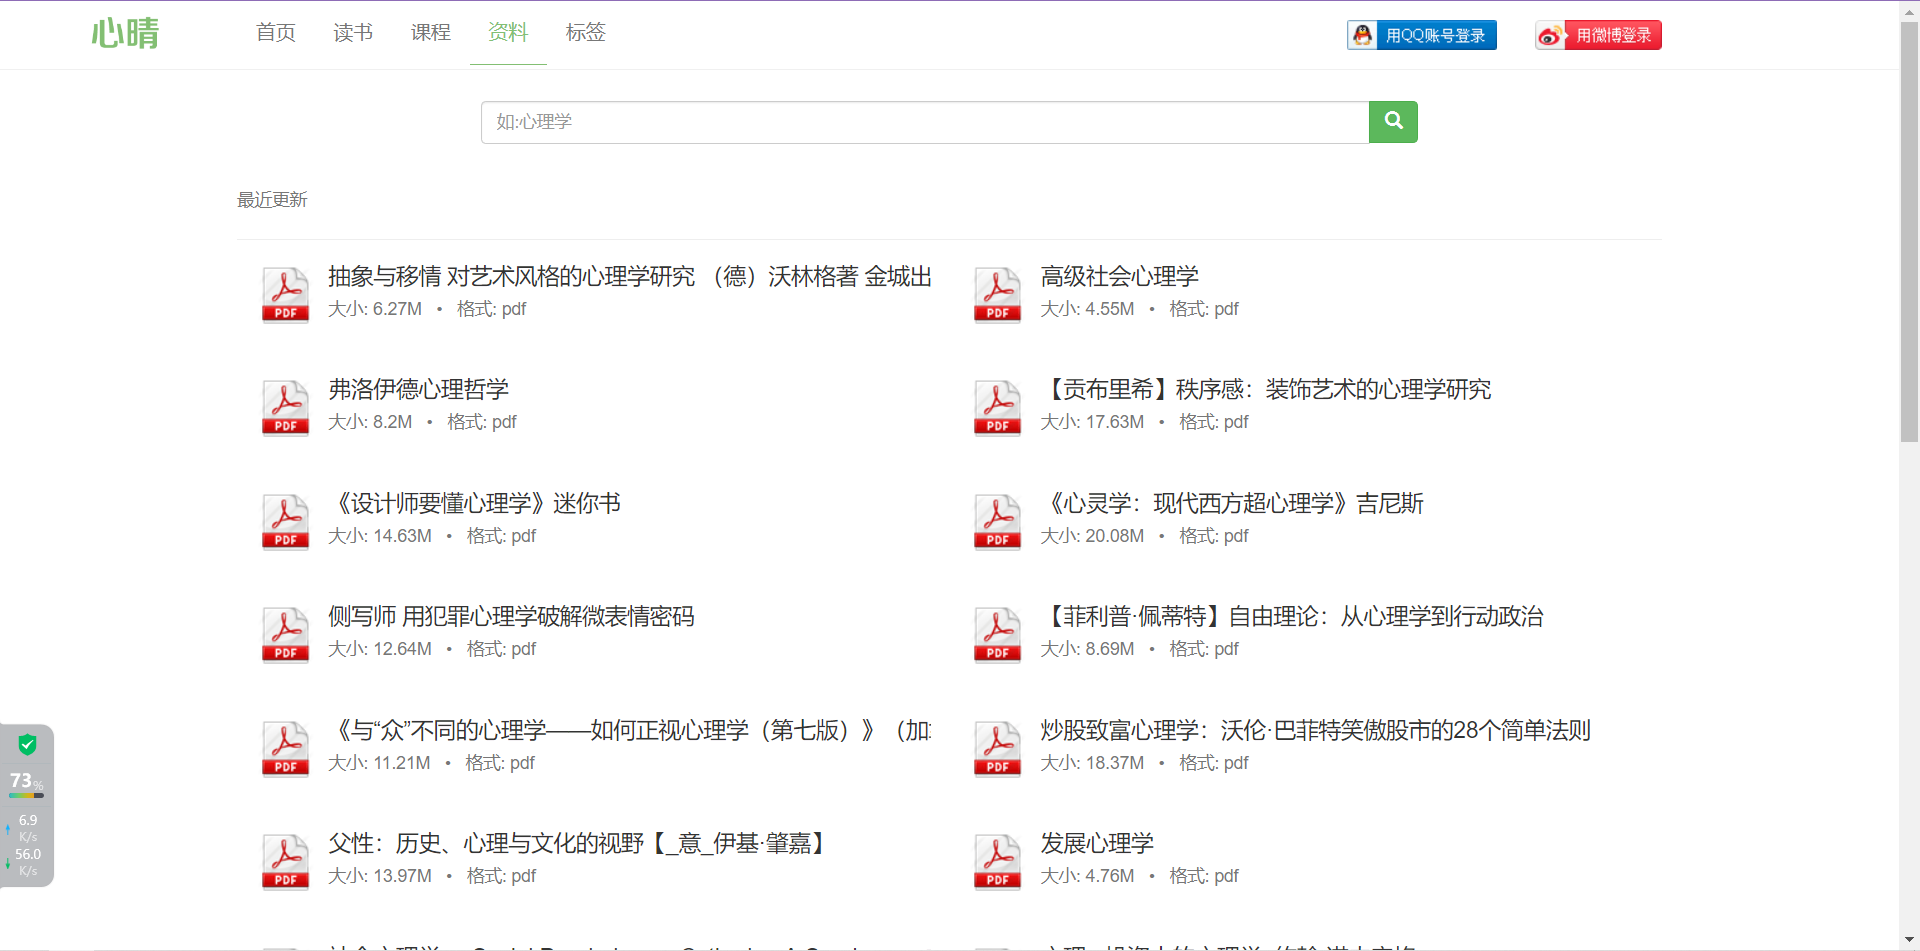Image resolution: width=1920 pixels, height=951 pixels.
Task: Open 《设计师要懂心理学》迷你书 link
Action: coord(475,503)
